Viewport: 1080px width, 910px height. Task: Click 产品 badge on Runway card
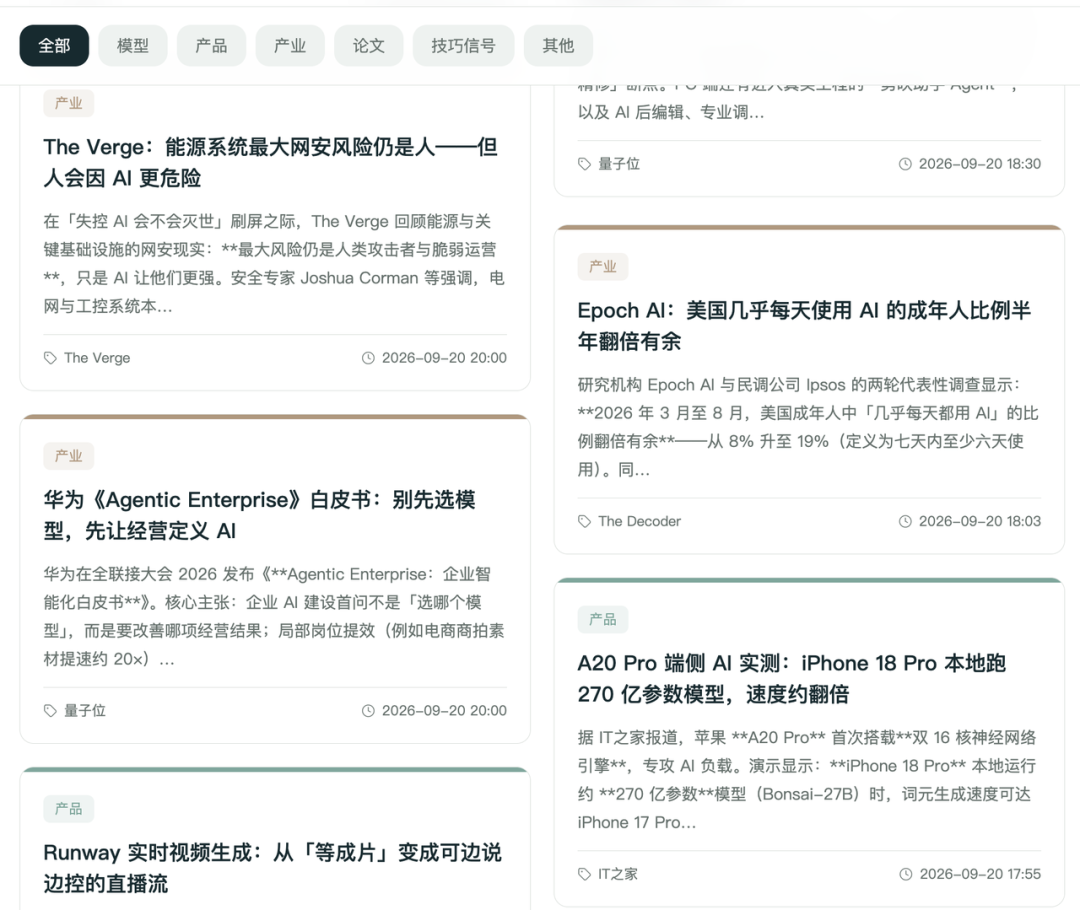(68, 808)
